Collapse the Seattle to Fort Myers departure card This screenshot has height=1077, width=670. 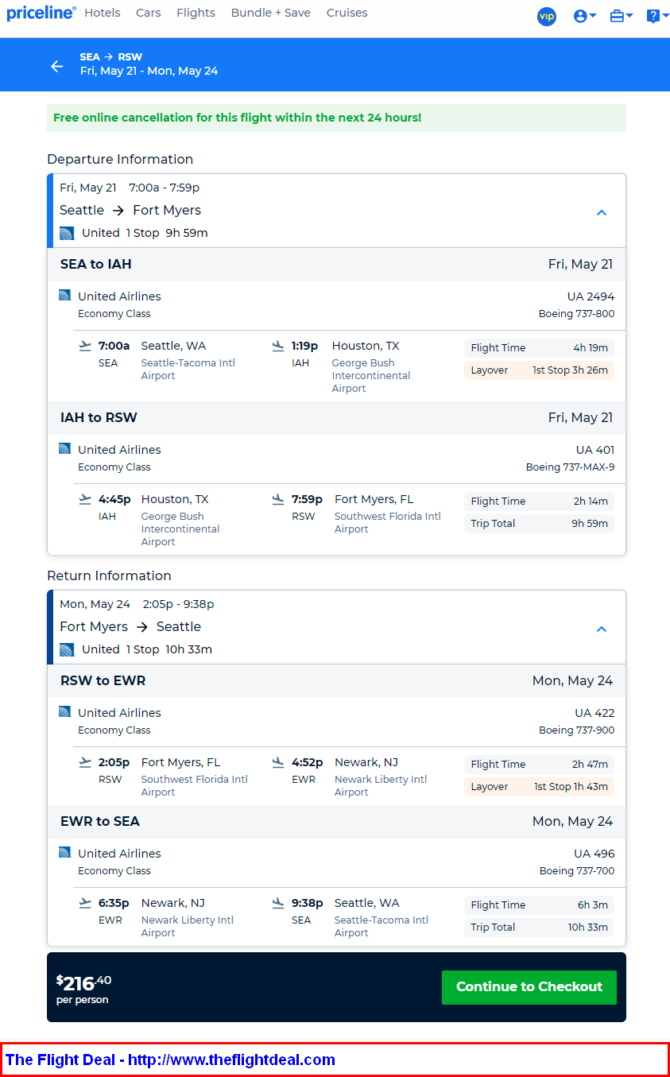[x=601, y=212]
